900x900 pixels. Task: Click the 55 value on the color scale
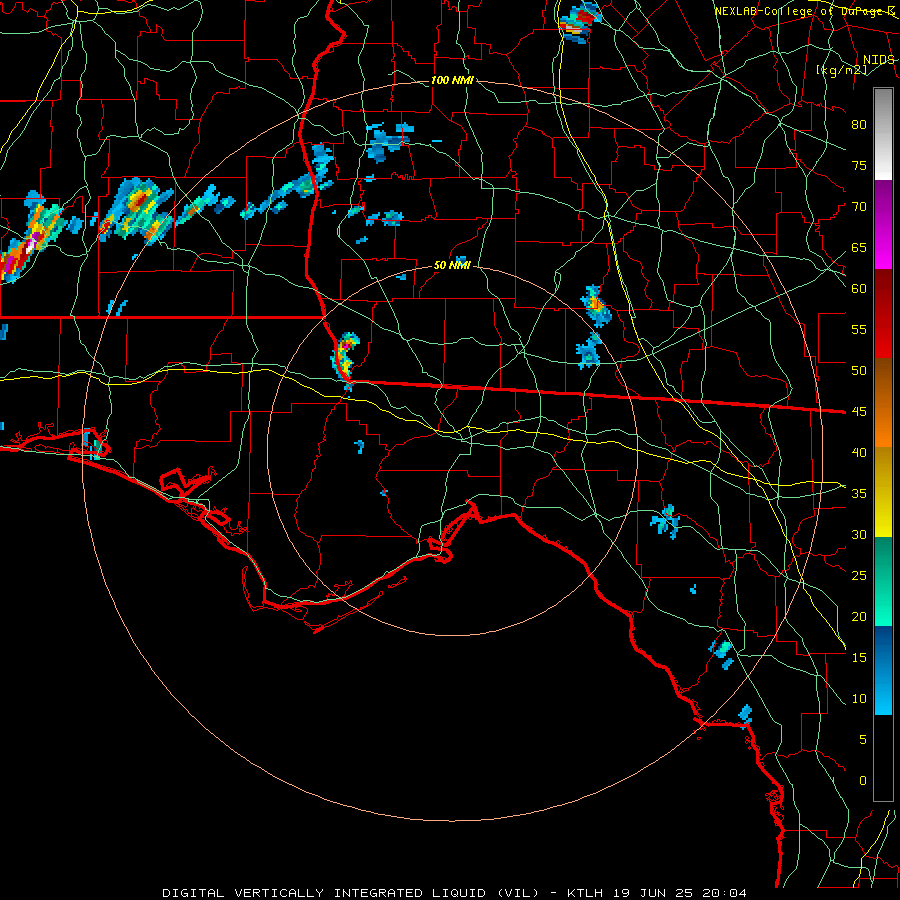point(859,329)
